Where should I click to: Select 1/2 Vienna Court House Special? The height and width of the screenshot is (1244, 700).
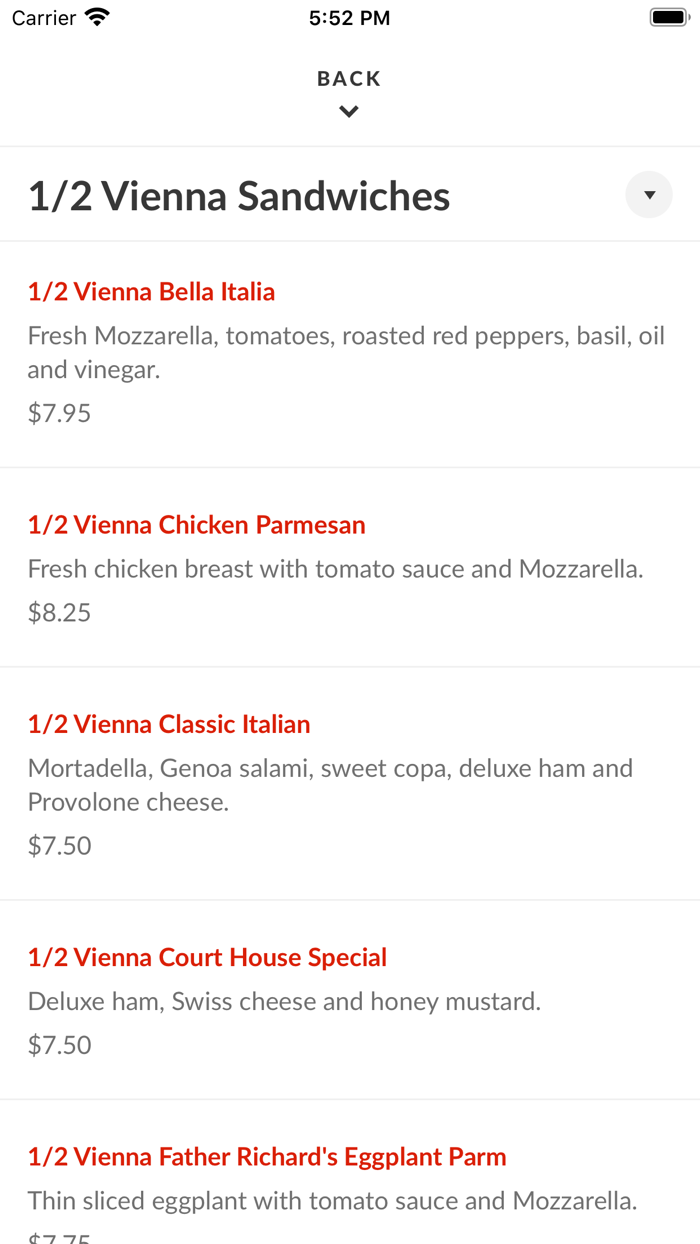click(x=207, y=957)
